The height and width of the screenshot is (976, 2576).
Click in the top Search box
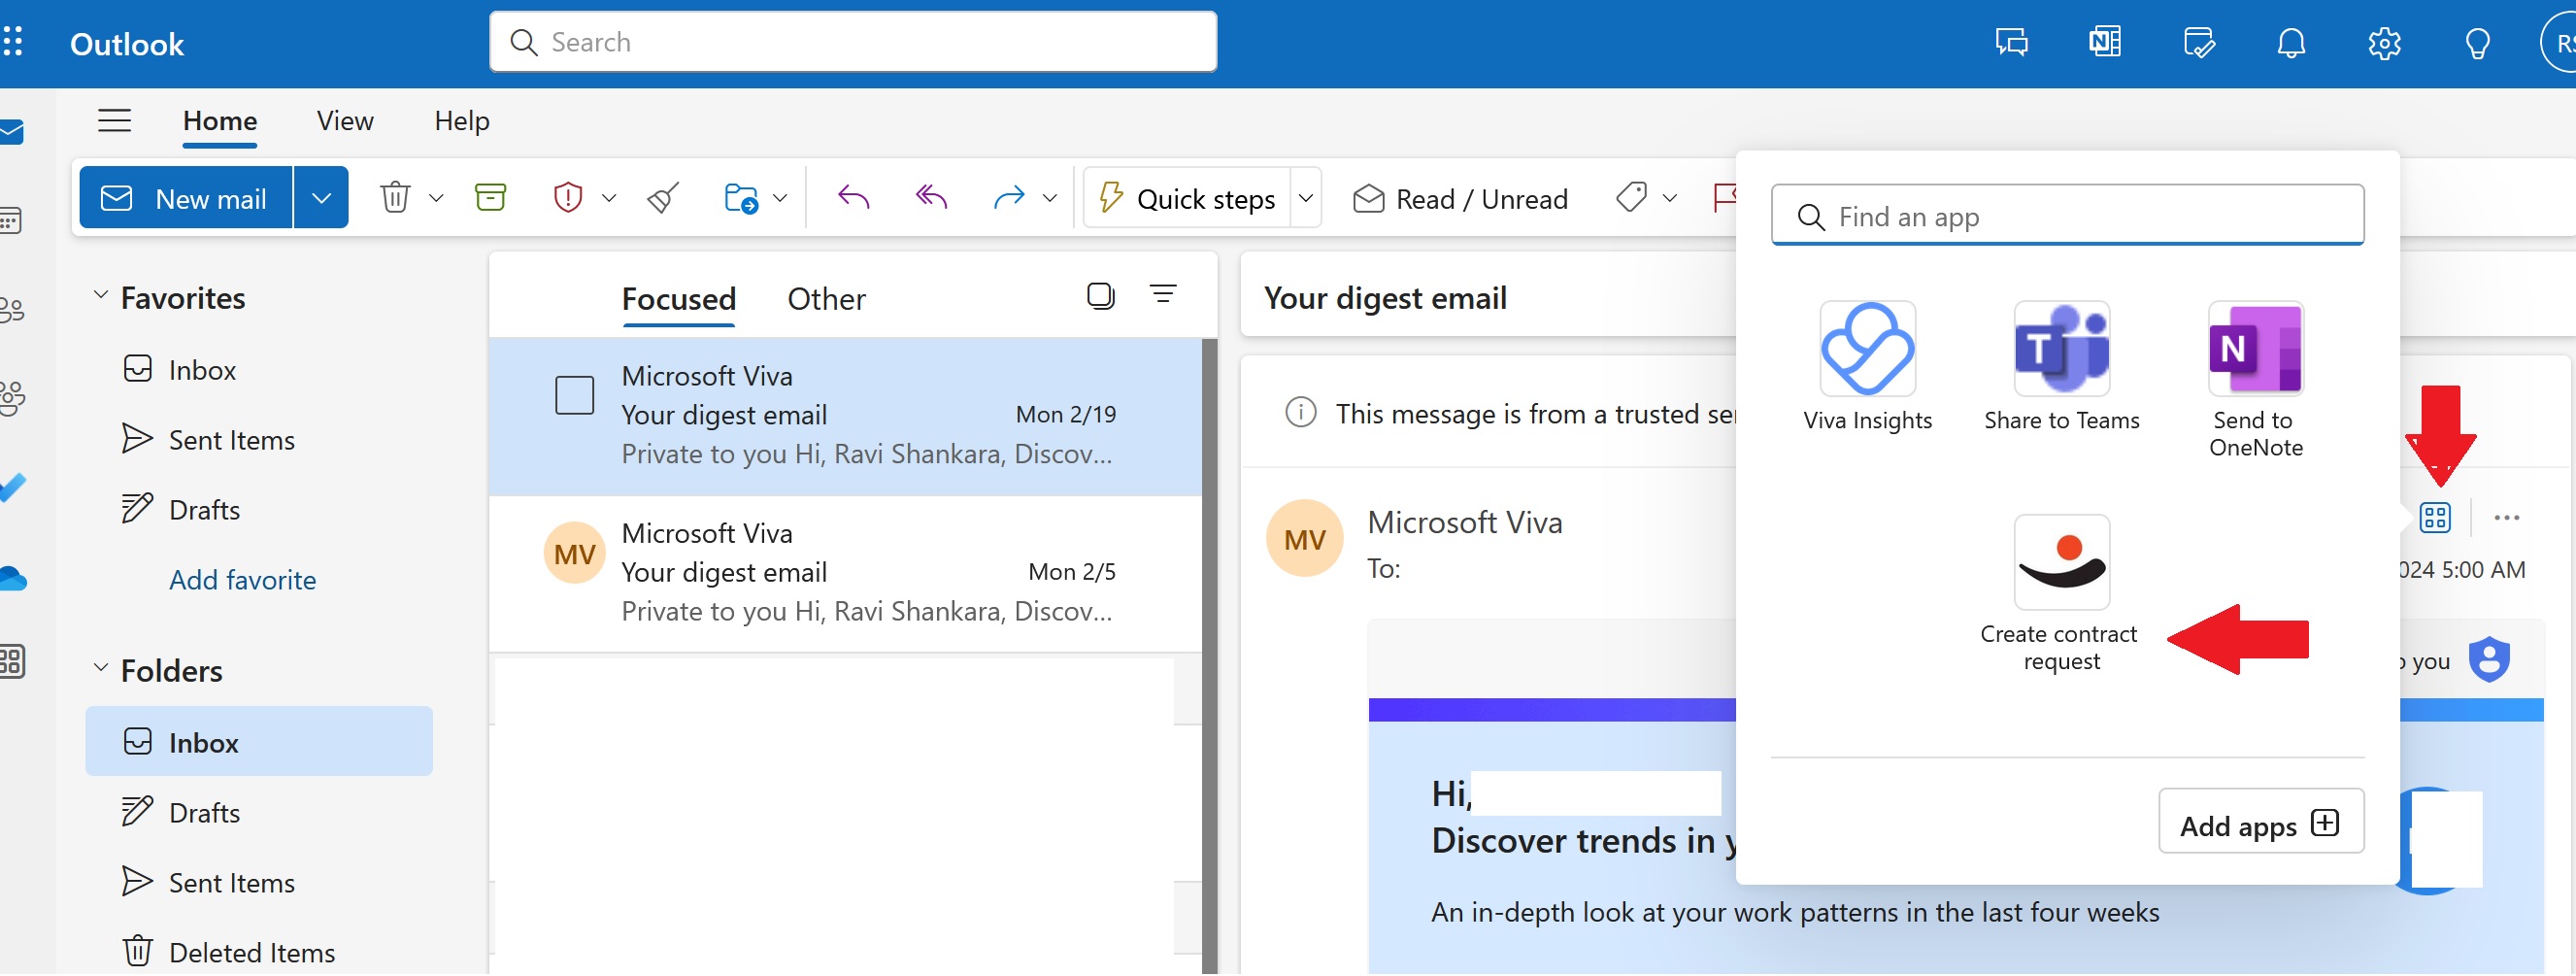tap(853, 42)
